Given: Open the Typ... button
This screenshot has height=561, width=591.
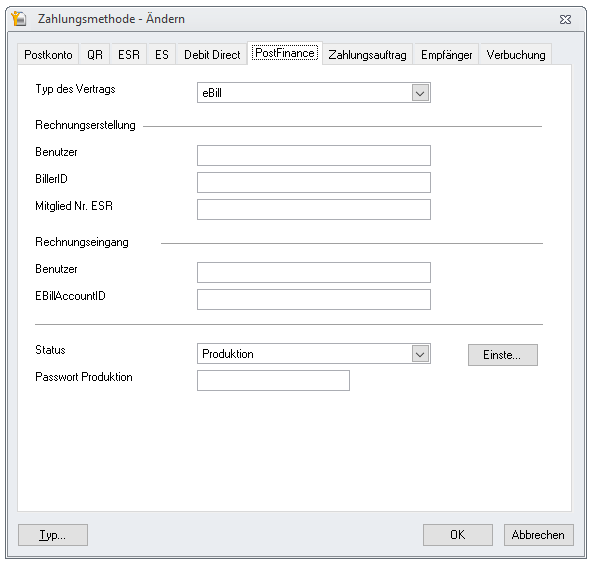Looking at the screenshot, I should (53, 535).
